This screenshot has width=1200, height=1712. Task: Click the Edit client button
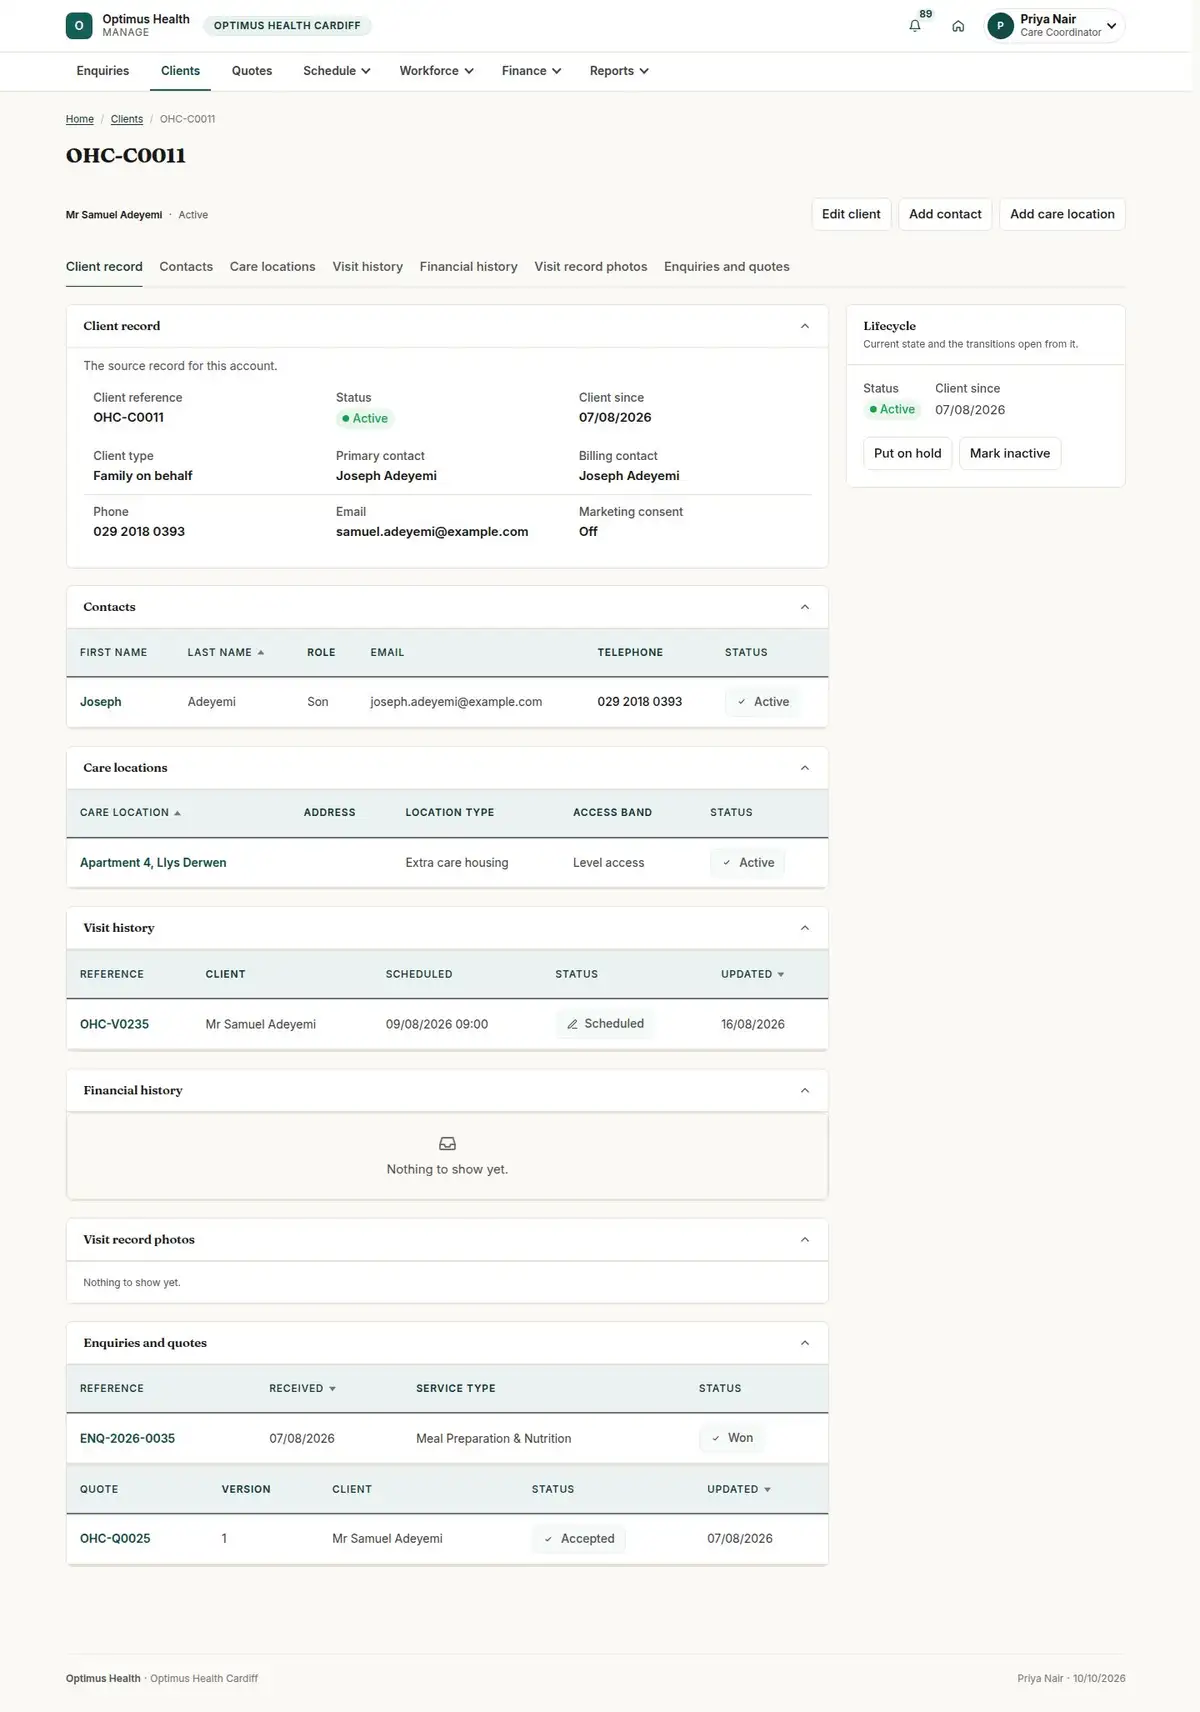tap(851, 214)
